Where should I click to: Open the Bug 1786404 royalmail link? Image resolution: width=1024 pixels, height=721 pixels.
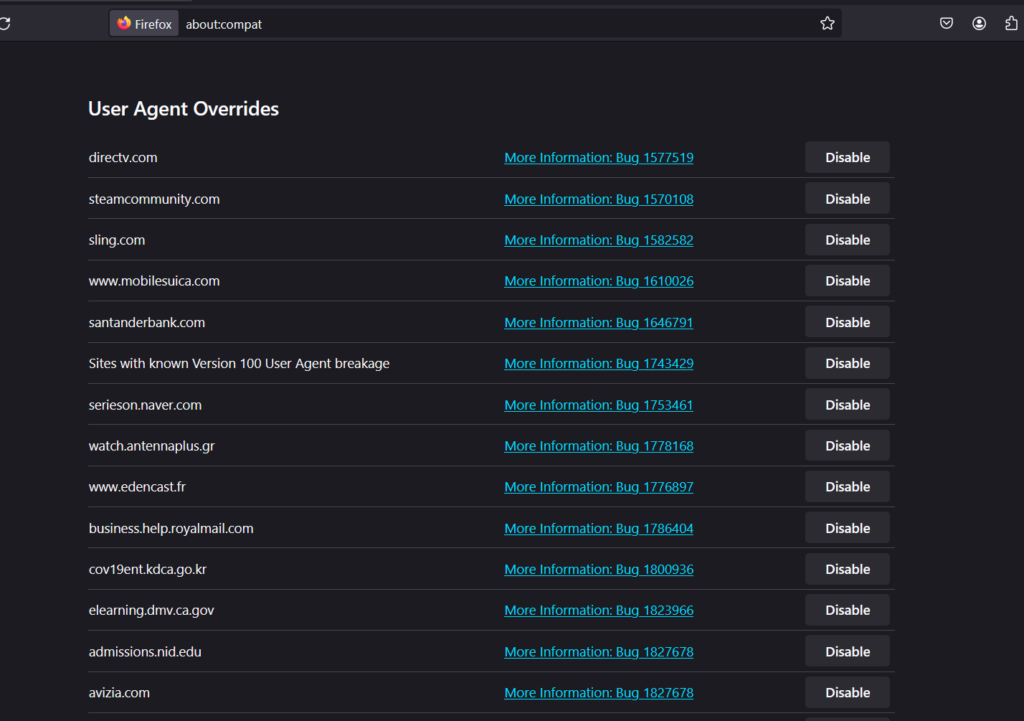(x=598, y=528)
